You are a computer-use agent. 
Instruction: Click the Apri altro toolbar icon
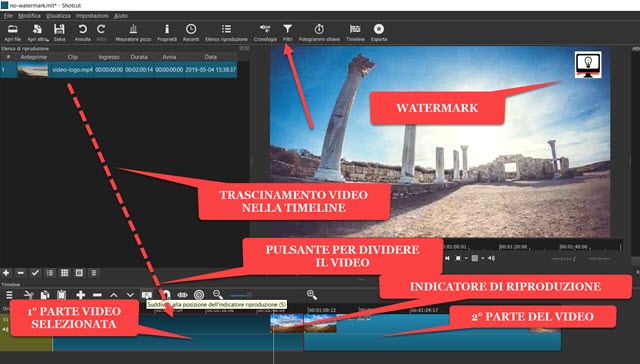coord(38,33)
